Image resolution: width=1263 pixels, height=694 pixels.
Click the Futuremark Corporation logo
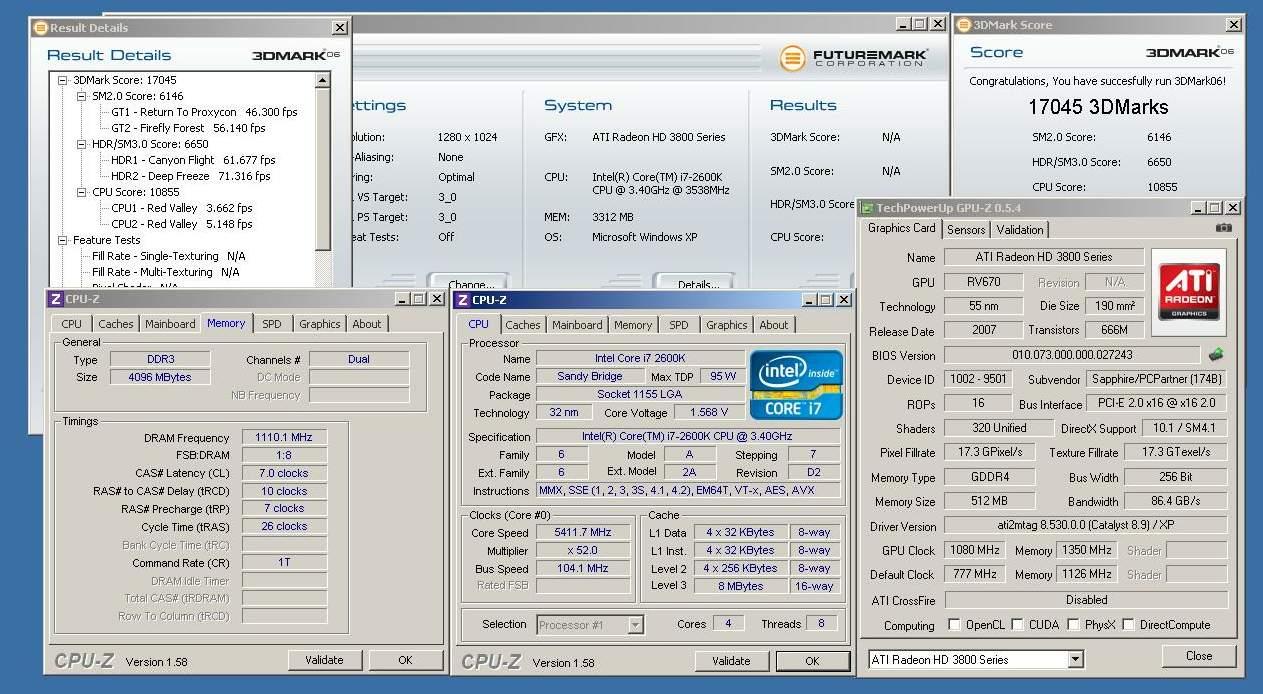pos(853,58)
